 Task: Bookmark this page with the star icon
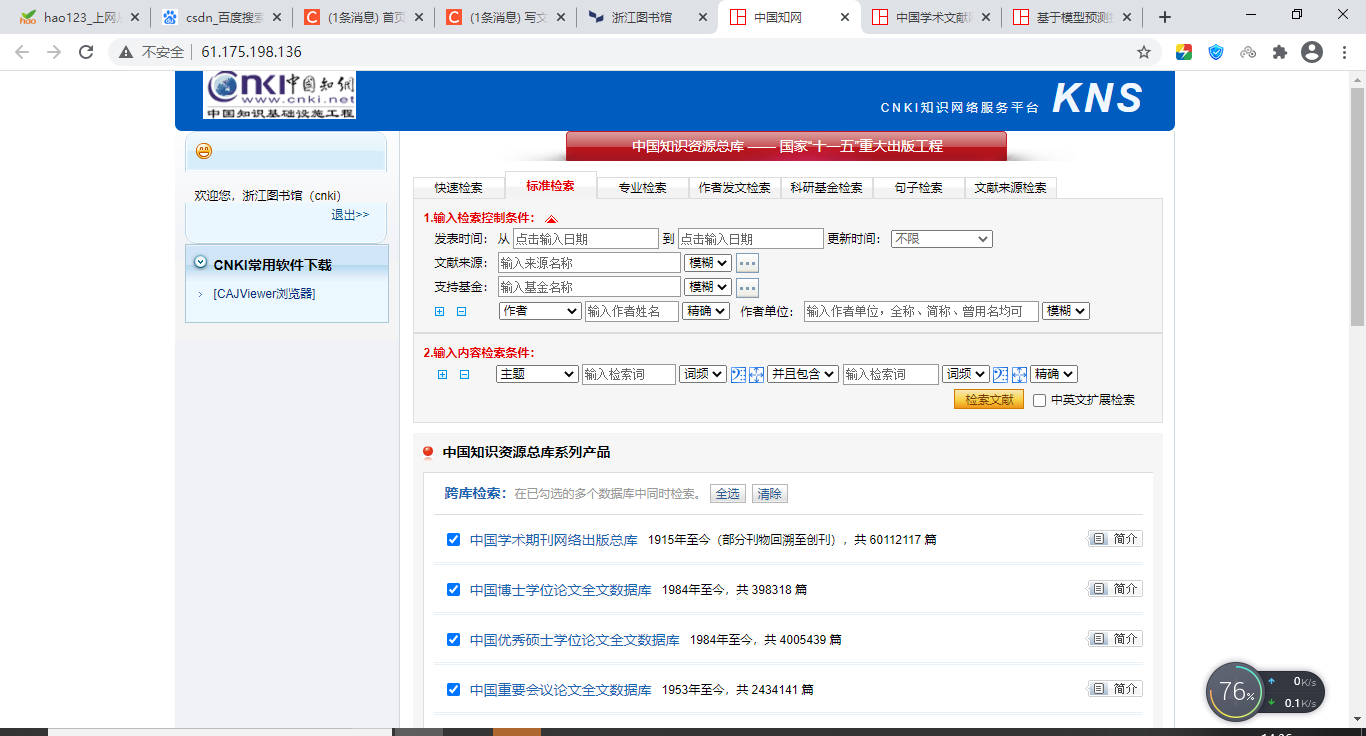pos(1144,52)
